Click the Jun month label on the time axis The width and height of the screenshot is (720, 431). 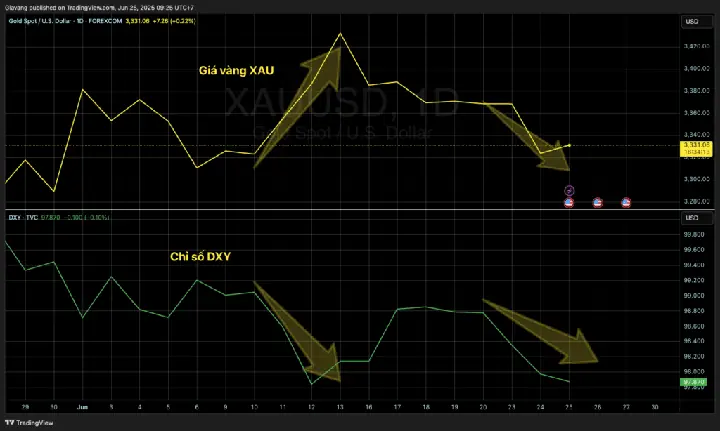point(83,407)
